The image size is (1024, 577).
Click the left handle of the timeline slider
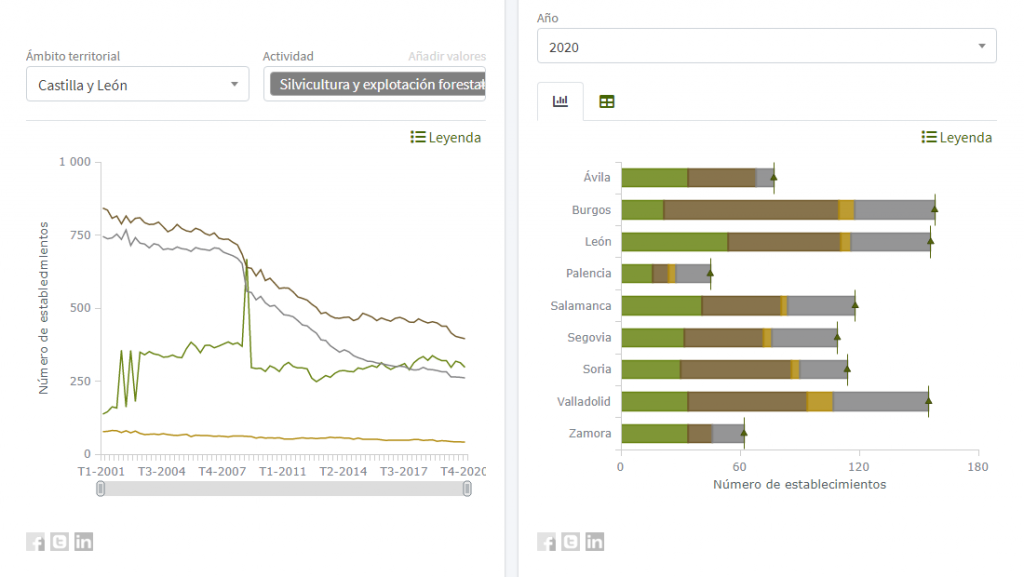(99, 490)
